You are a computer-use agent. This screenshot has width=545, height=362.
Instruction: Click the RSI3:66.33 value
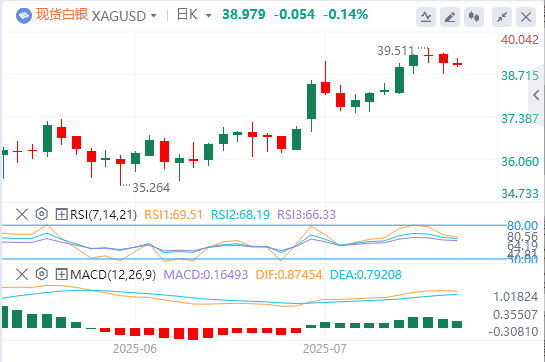(307, 215)
